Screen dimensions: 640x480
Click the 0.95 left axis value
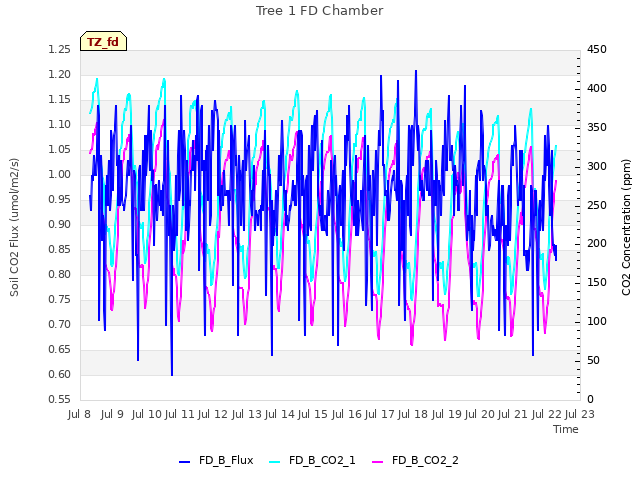tap(60, 200)
